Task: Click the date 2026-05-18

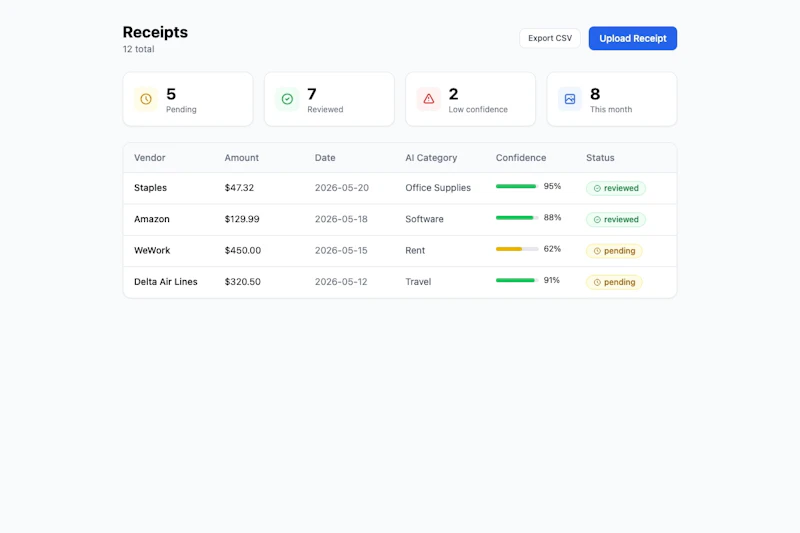Action: (341, 219)
